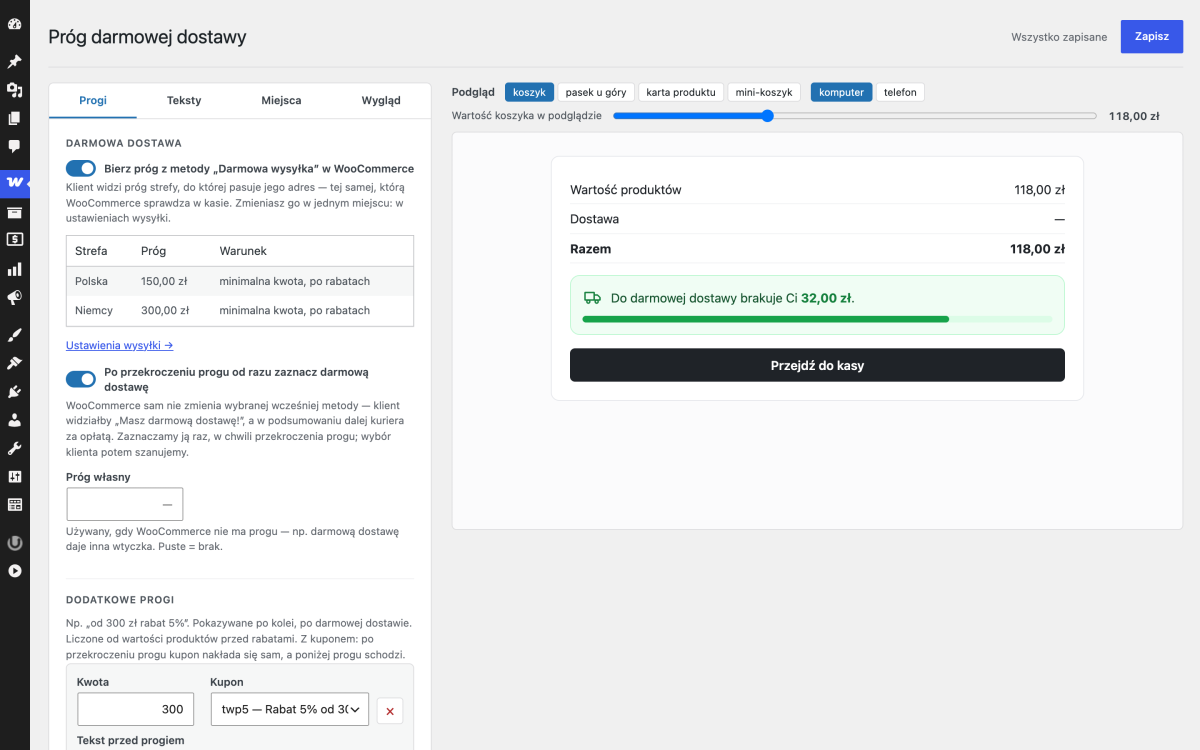This screenshot has width=1200, height=750.
Task: Remove the 300 threshold with red X
Action: (390, 712)
